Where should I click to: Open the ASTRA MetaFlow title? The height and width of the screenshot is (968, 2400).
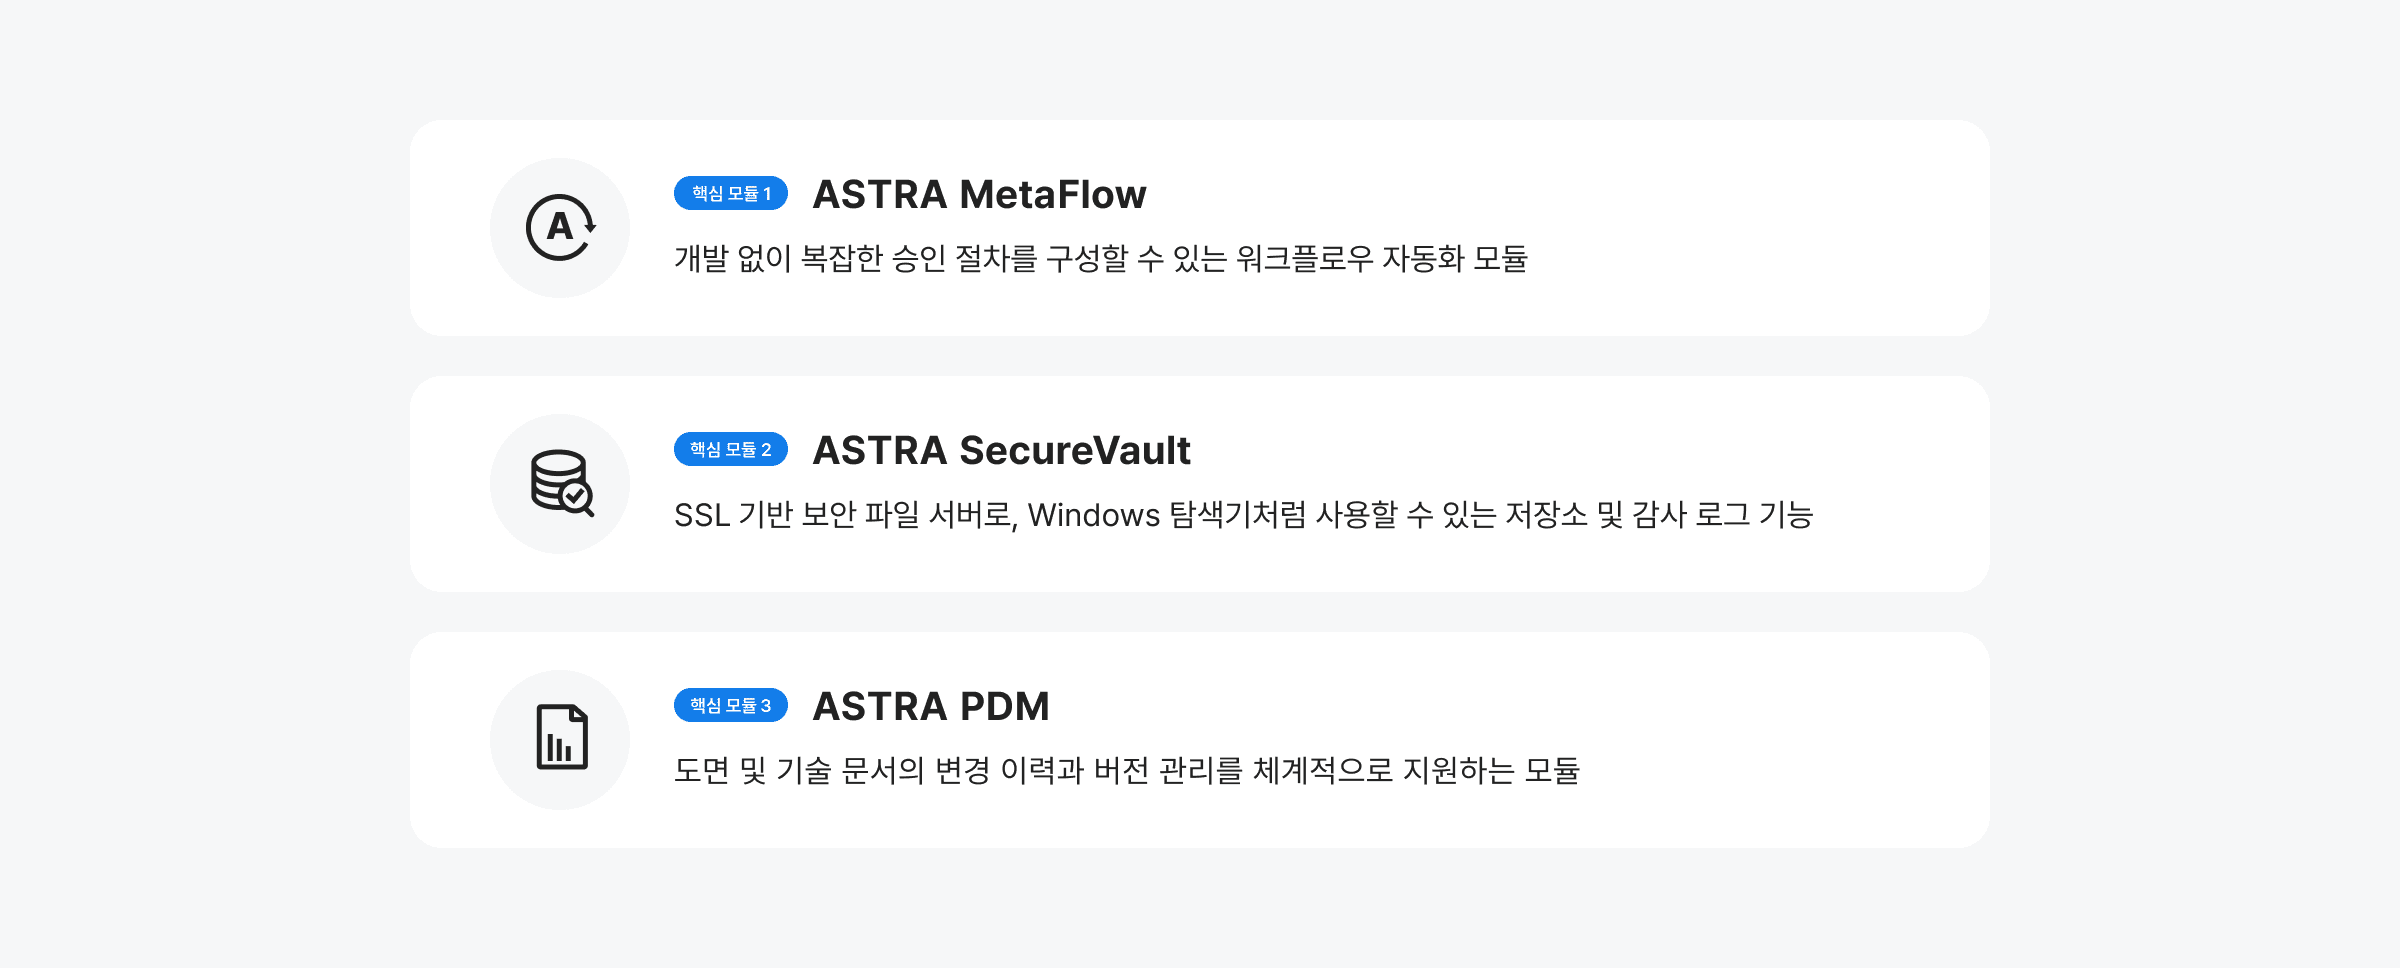click(x=979, y=194)
